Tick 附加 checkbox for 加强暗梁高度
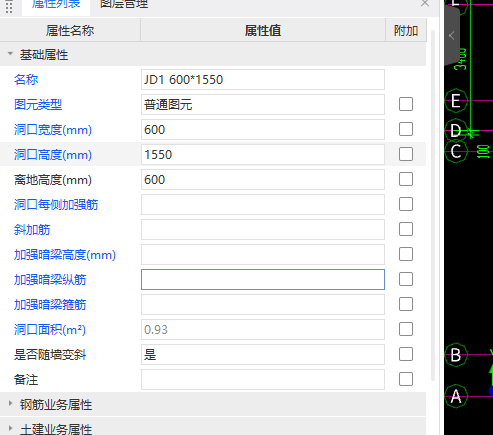 click(x=406, y=254)
